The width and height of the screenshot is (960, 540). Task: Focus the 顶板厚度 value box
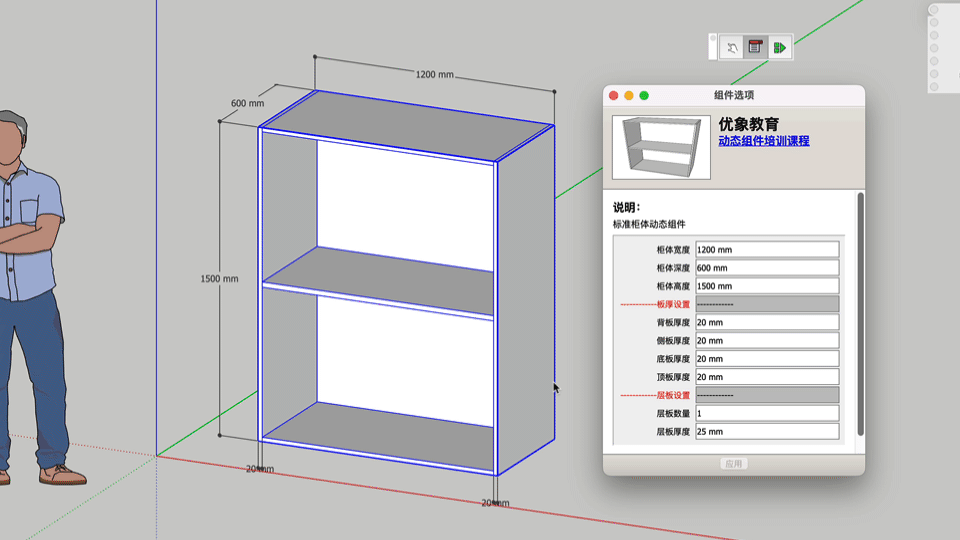766,377
